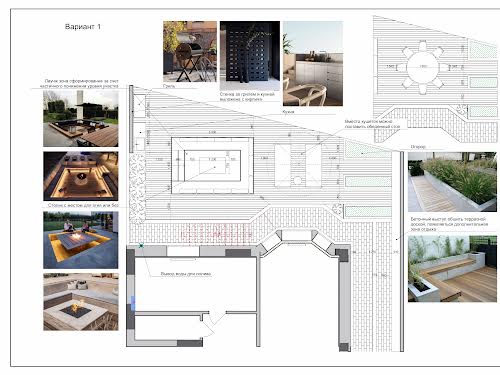This screenshot has height=375, width=500.
Task: Click the "Кухня" caption under kitchen photo
Action: point(288,112)
